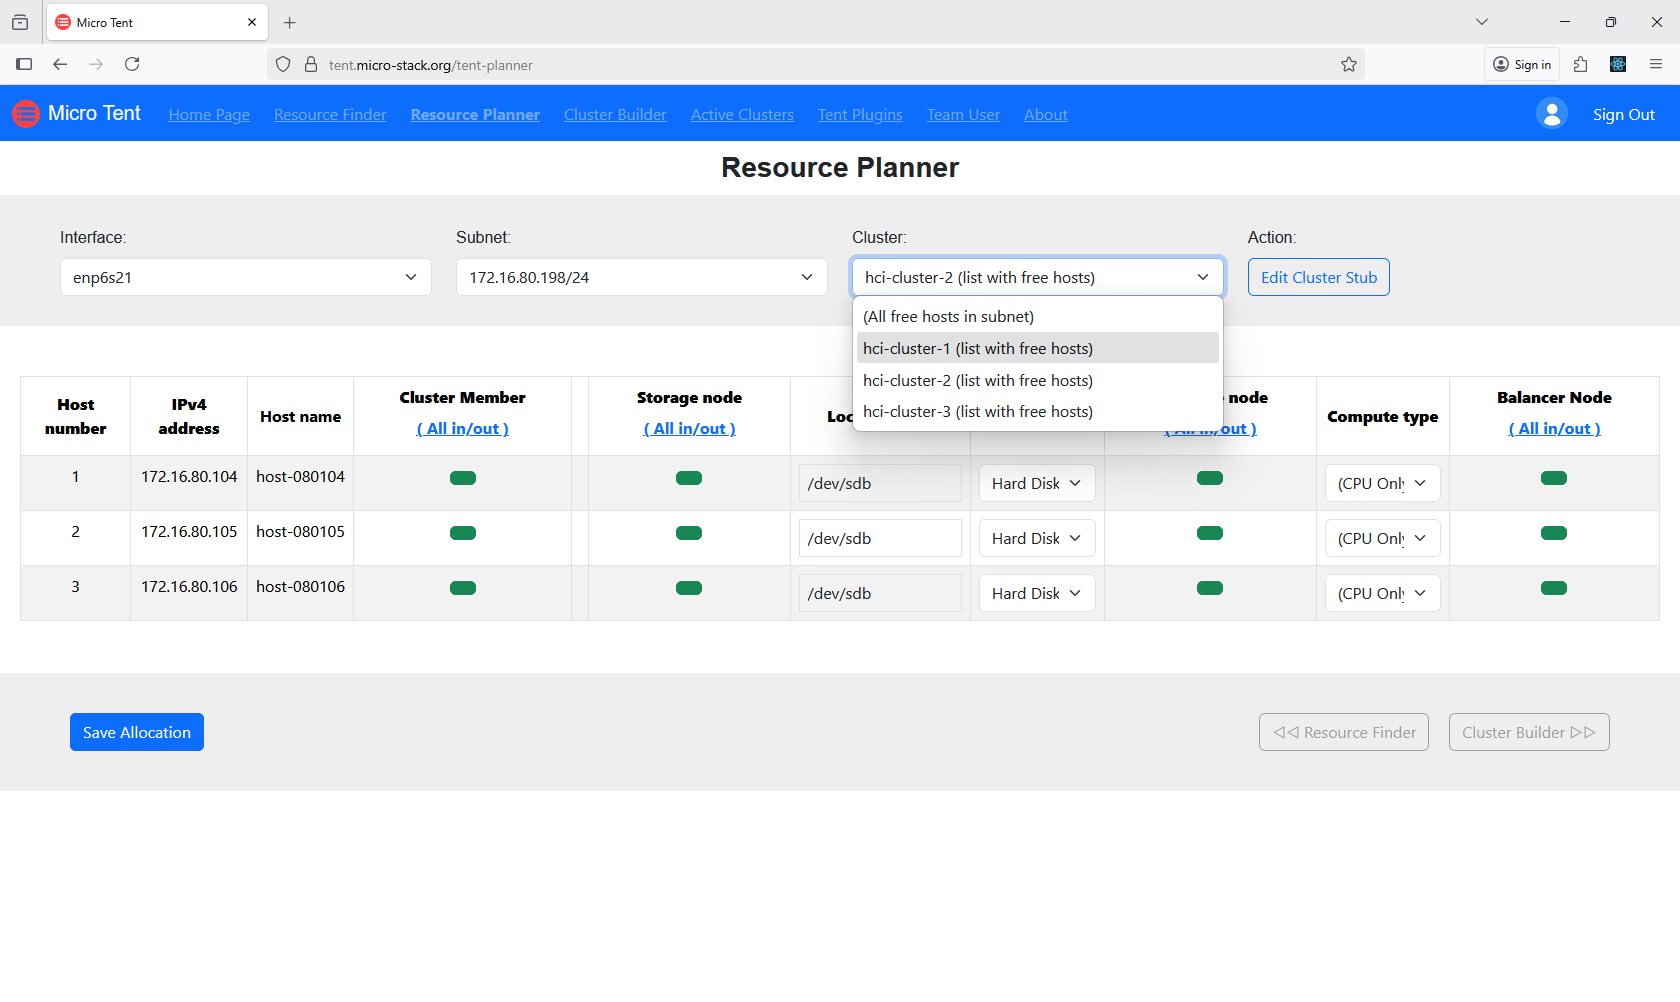Toggle Cluster Member status for host-080104
Viewport: 1680px width, 1002px height.
point(462,477)
